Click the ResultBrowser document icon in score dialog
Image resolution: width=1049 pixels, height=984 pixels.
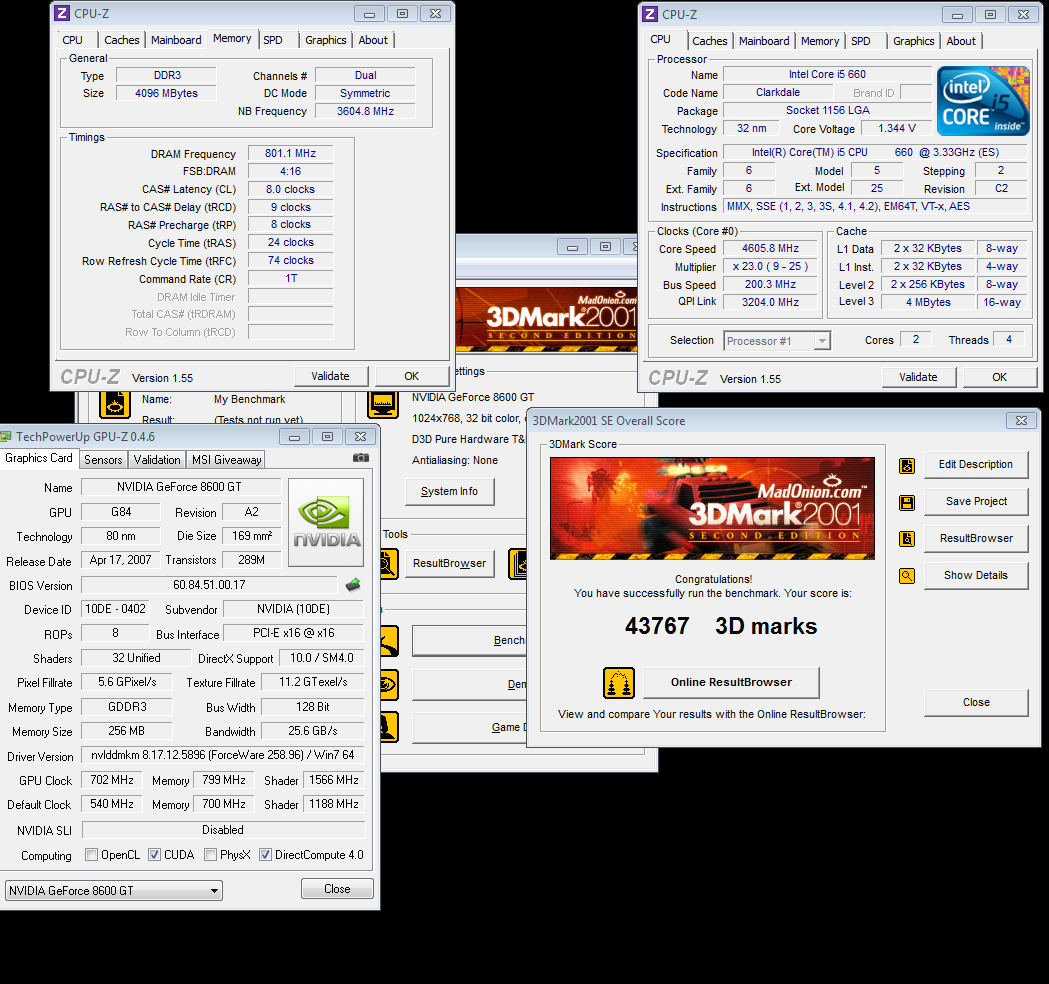click(907, 538)
